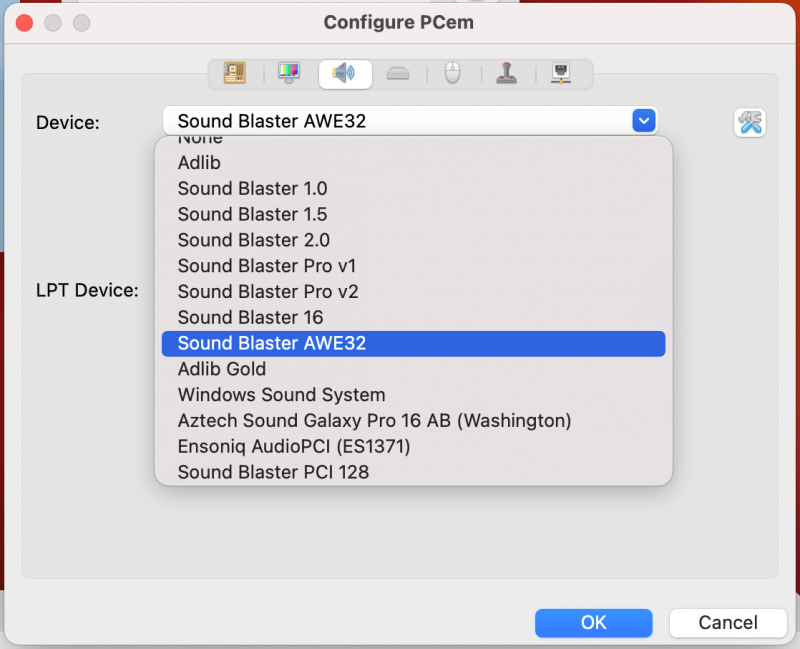
Task: Choose Adlib Gold sound device
Action: pyautogui.click(x=221, y=369)
